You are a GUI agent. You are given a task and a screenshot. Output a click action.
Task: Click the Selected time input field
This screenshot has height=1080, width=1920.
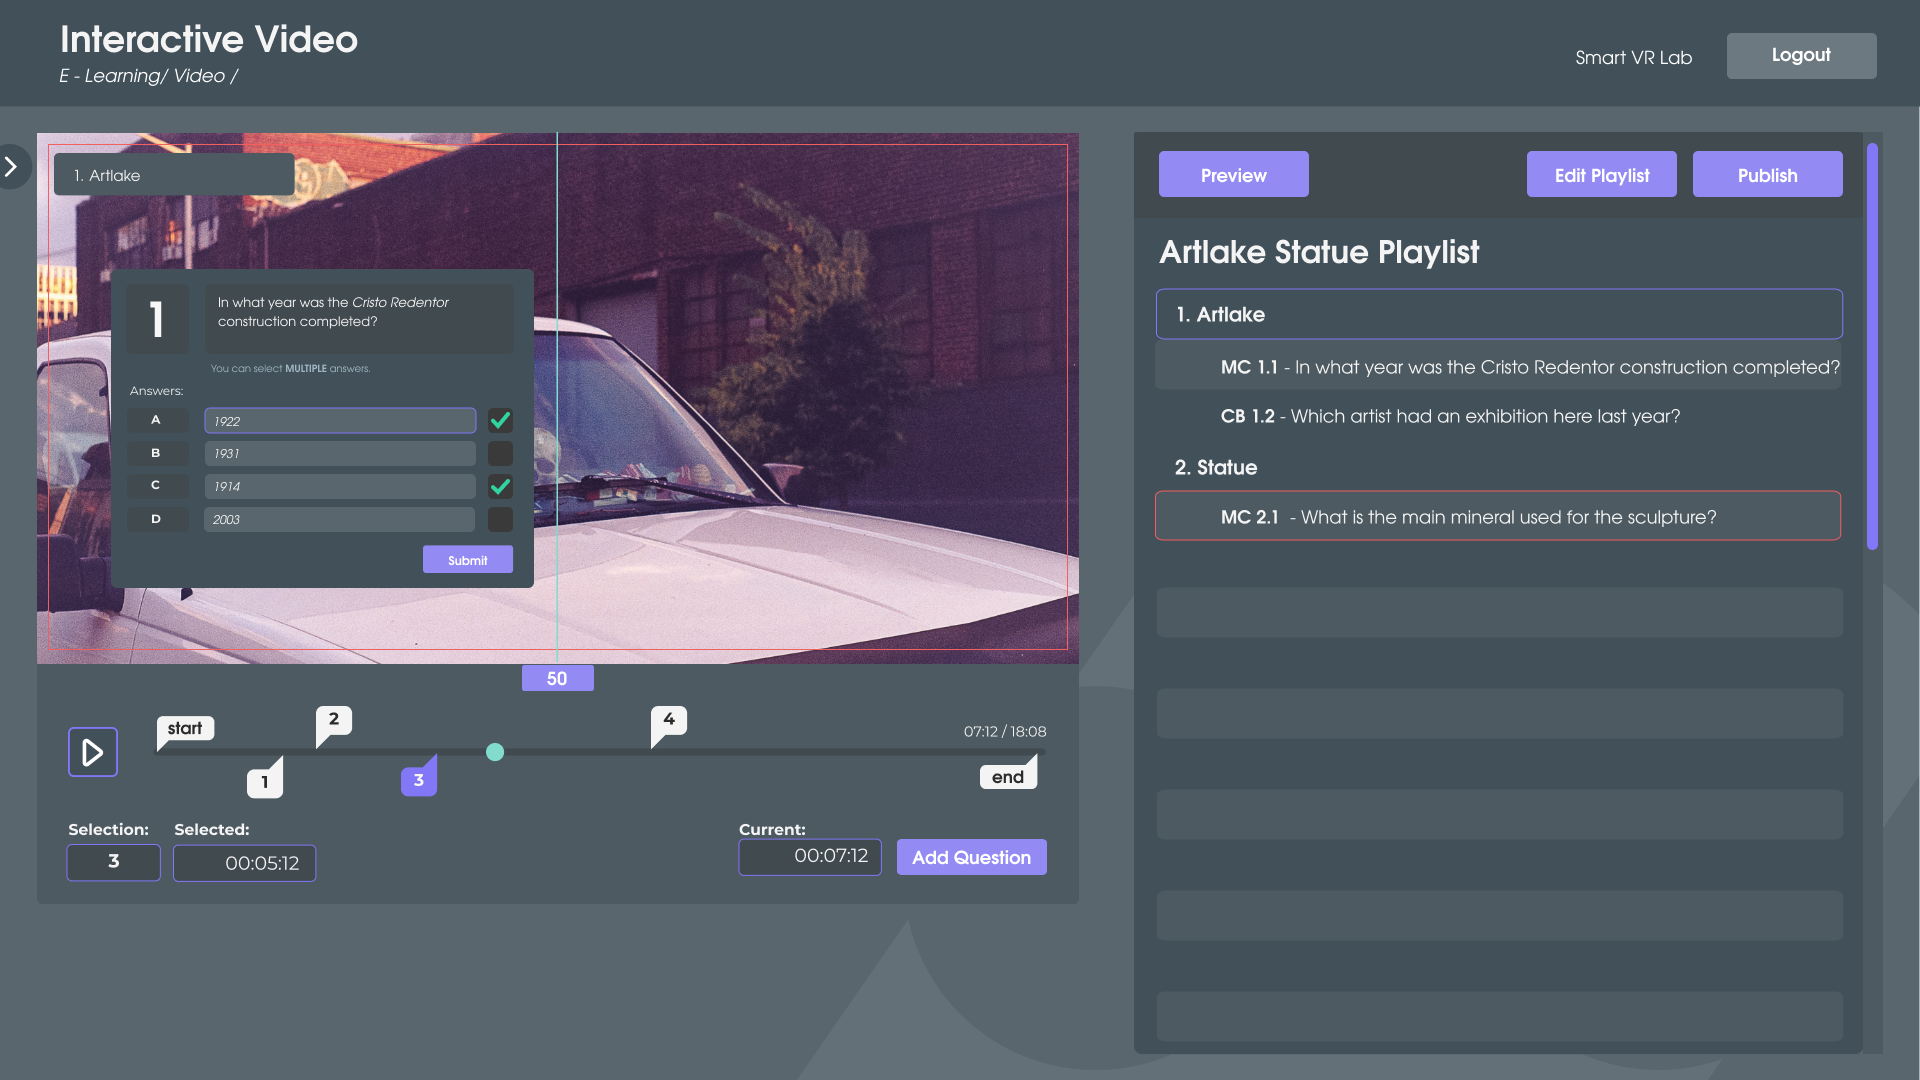point(245,863)
